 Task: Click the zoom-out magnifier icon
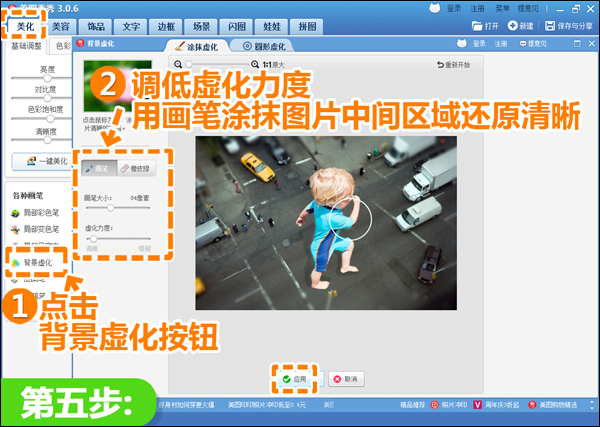point(178,65)
